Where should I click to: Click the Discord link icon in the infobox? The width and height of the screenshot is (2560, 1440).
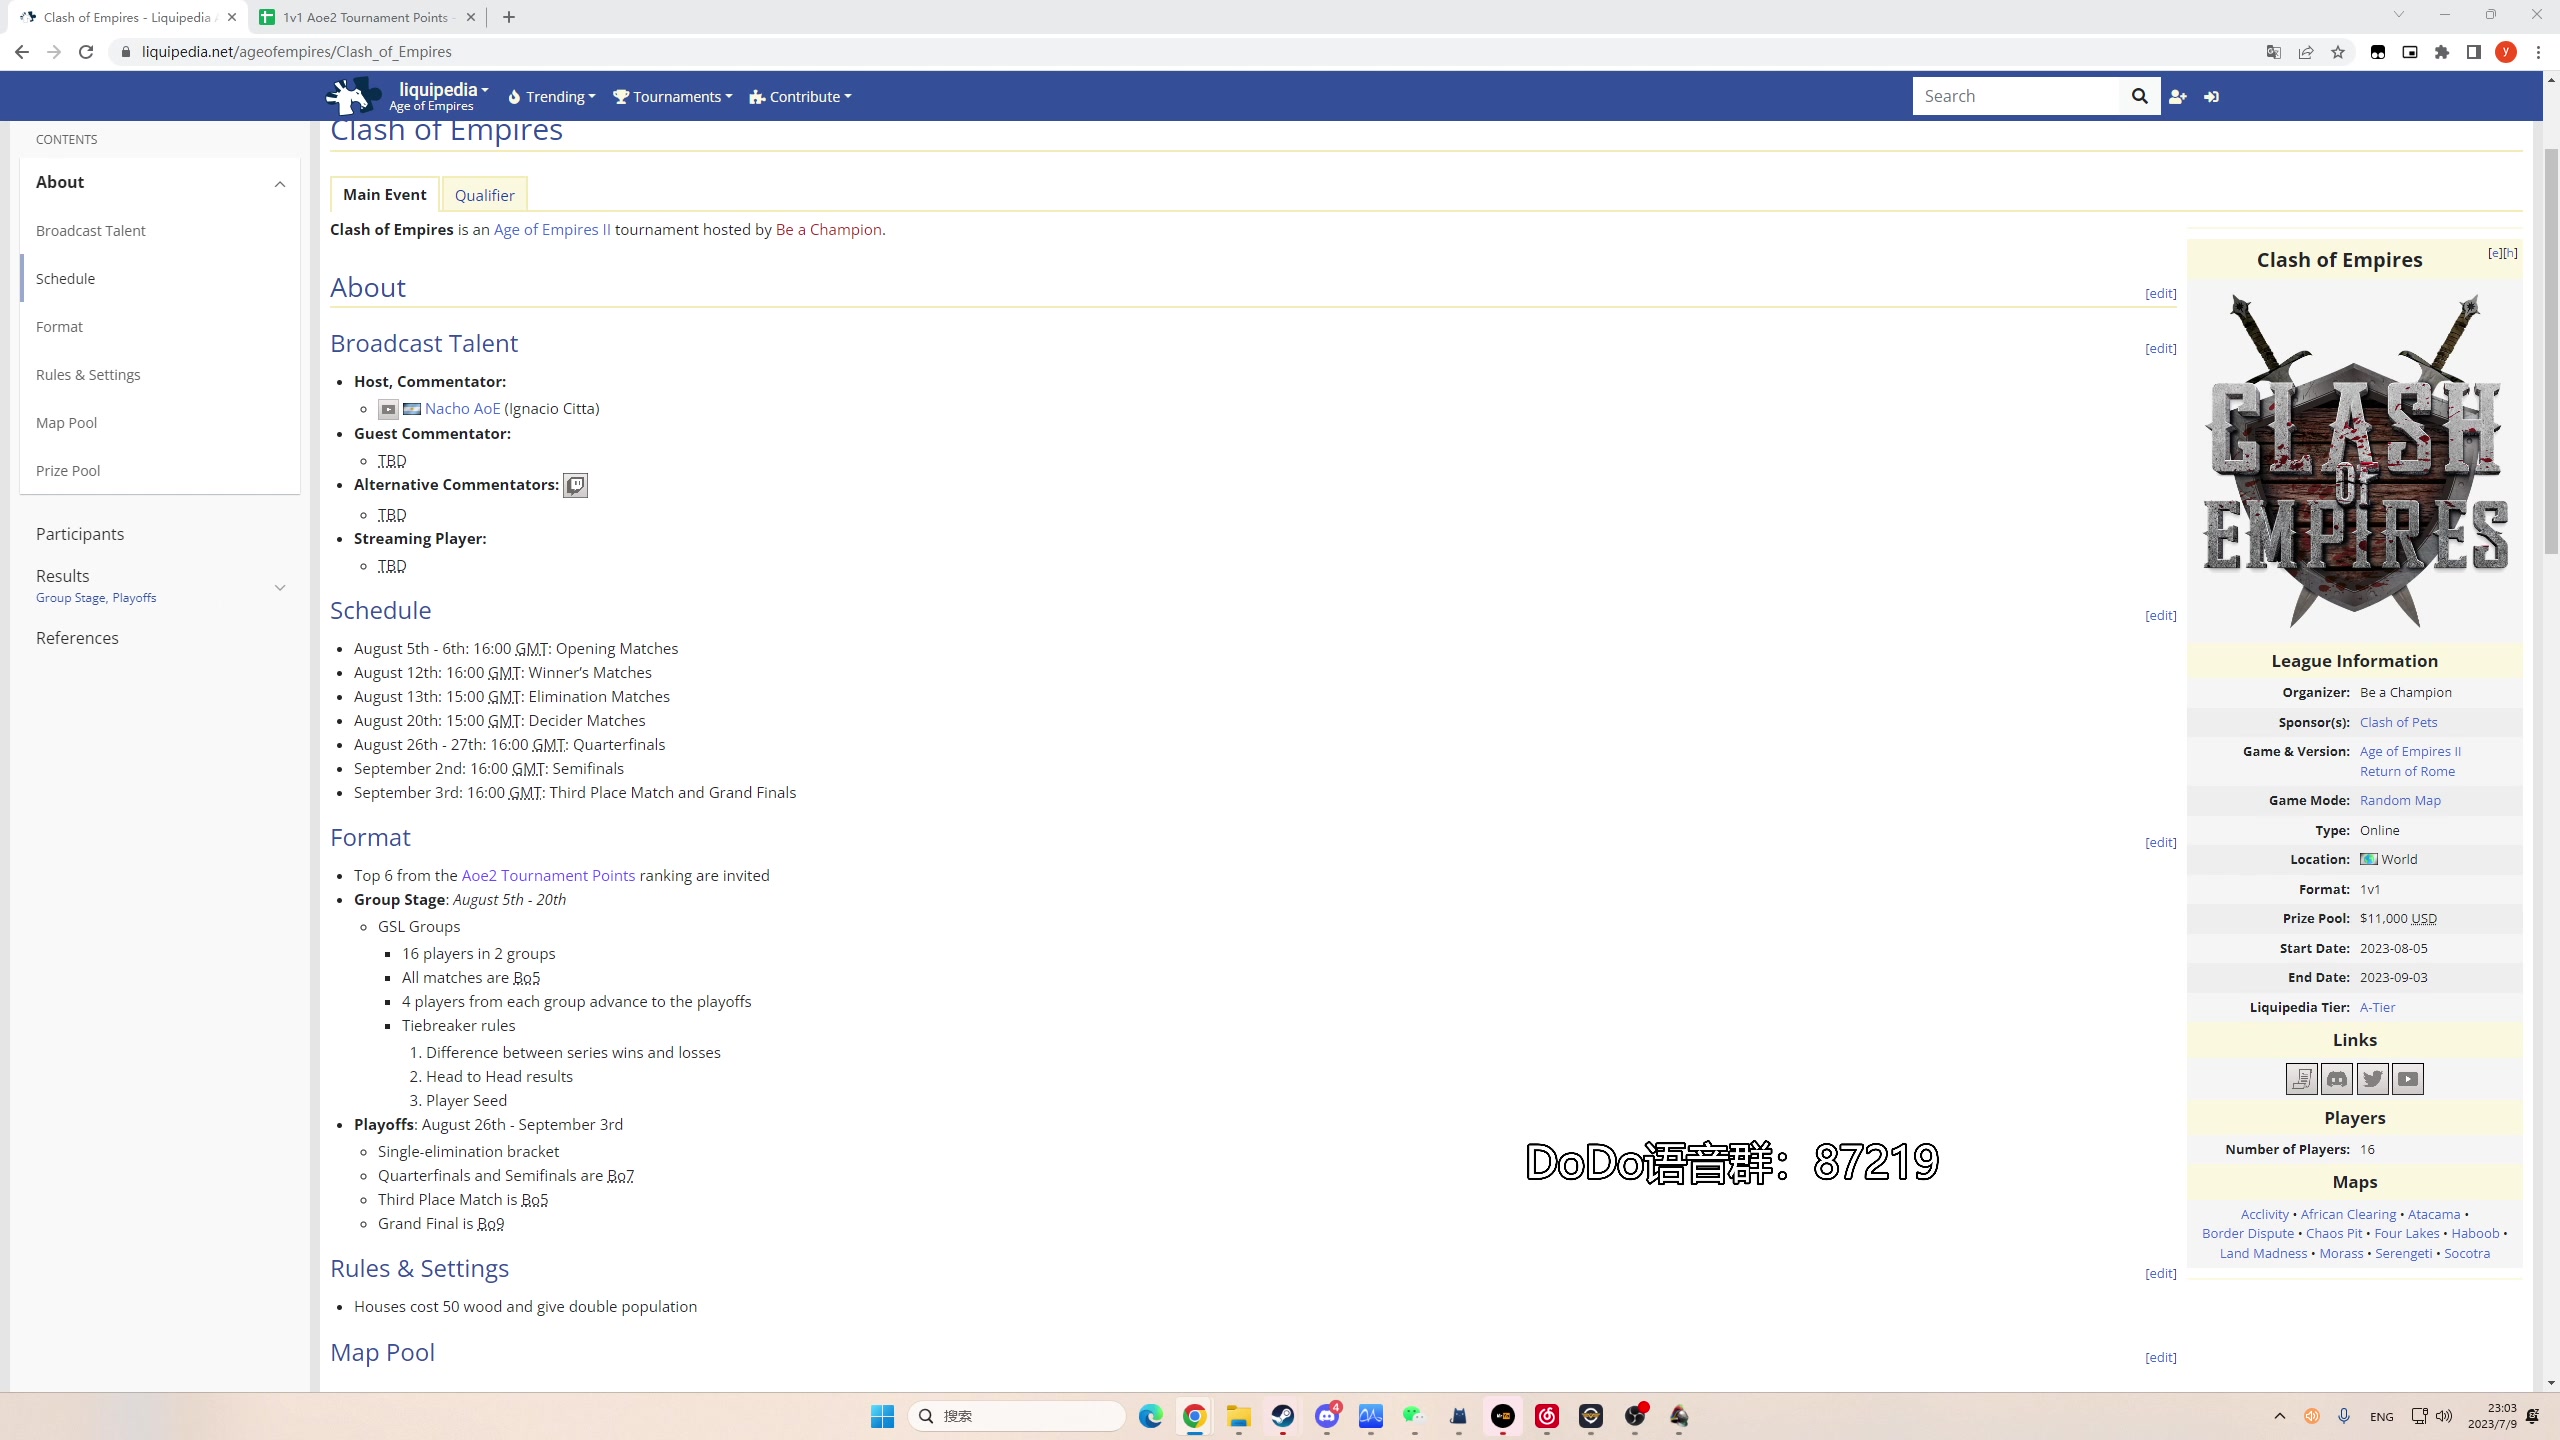point(2337,1079)
